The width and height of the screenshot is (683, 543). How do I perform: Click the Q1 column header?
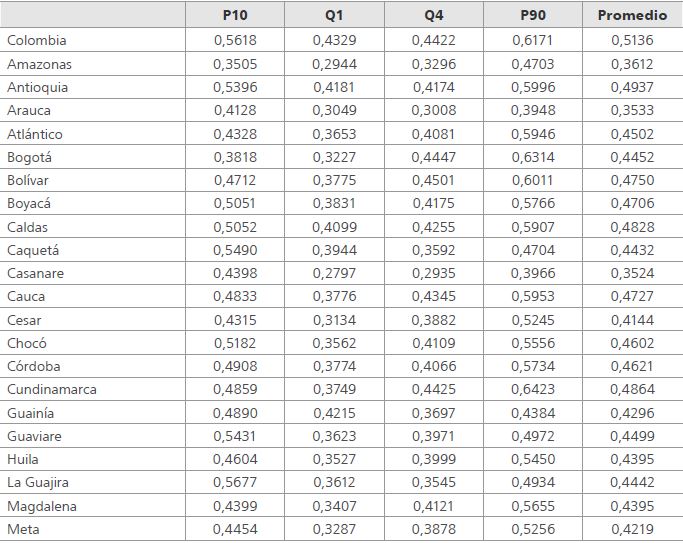pos(334,15)
